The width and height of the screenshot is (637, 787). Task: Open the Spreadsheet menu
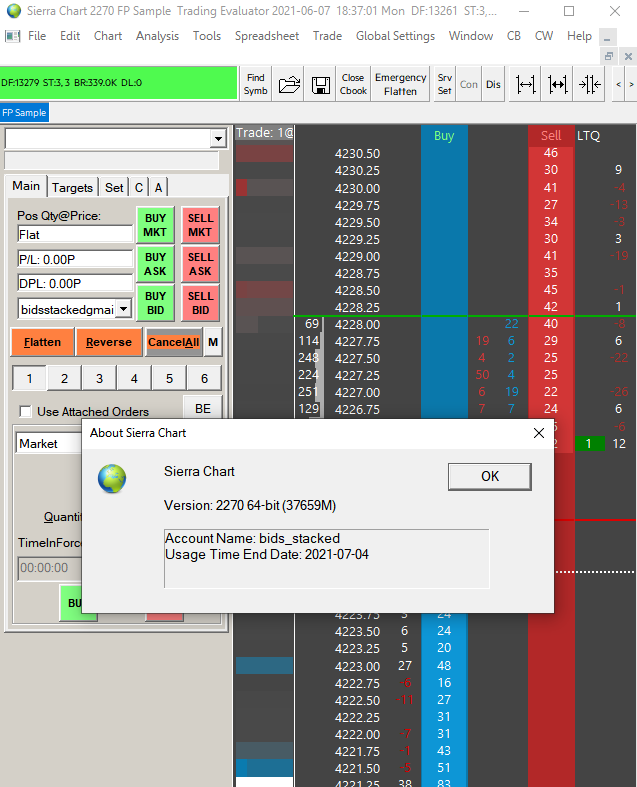click(267, 36)
